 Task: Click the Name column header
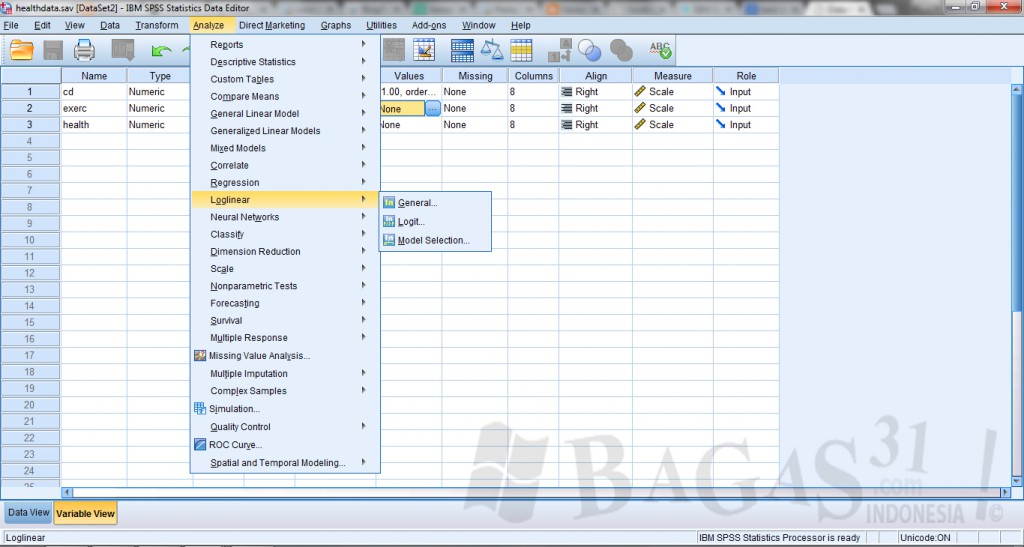pyautogui.click(x=94, y=76)
